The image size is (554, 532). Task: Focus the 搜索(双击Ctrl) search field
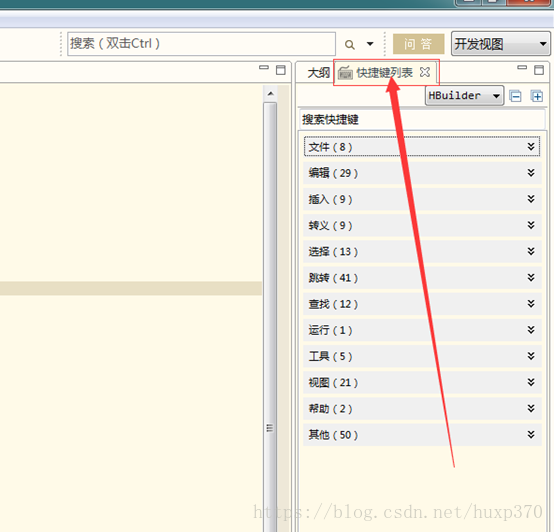coord(201,44)
